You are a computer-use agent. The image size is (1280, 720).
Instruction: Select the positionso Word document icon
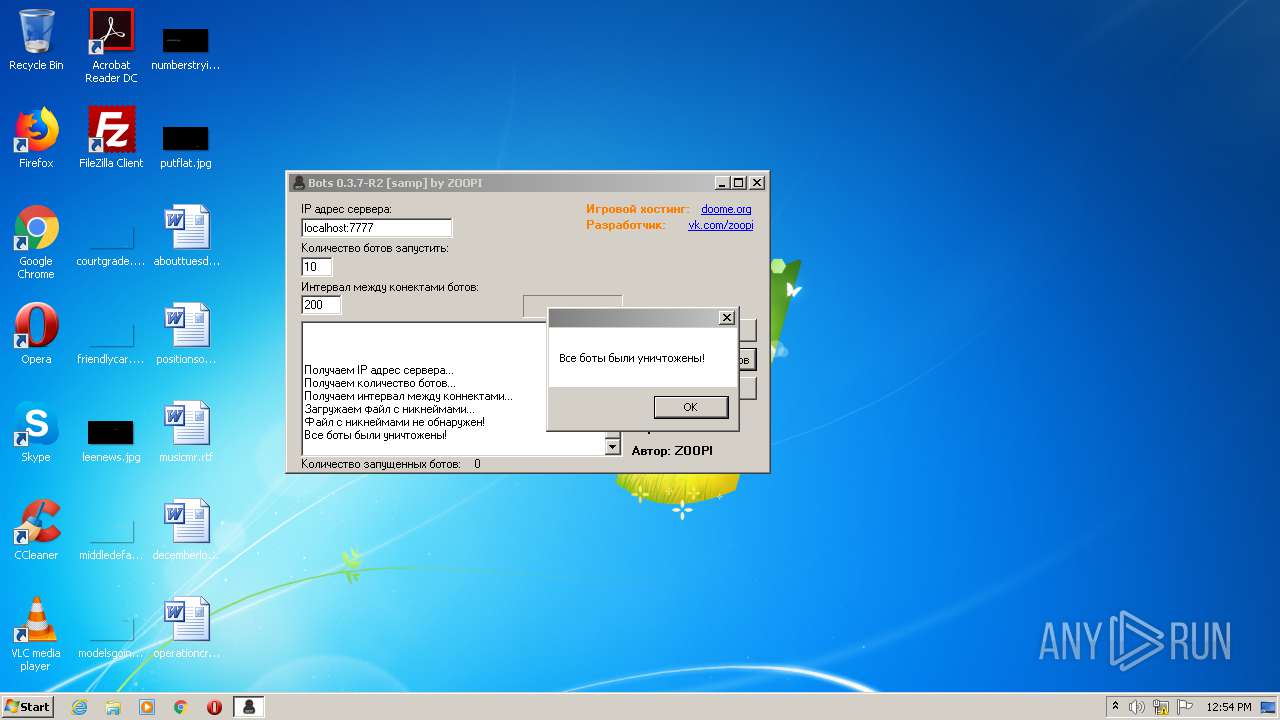click(x=186, y=334)
